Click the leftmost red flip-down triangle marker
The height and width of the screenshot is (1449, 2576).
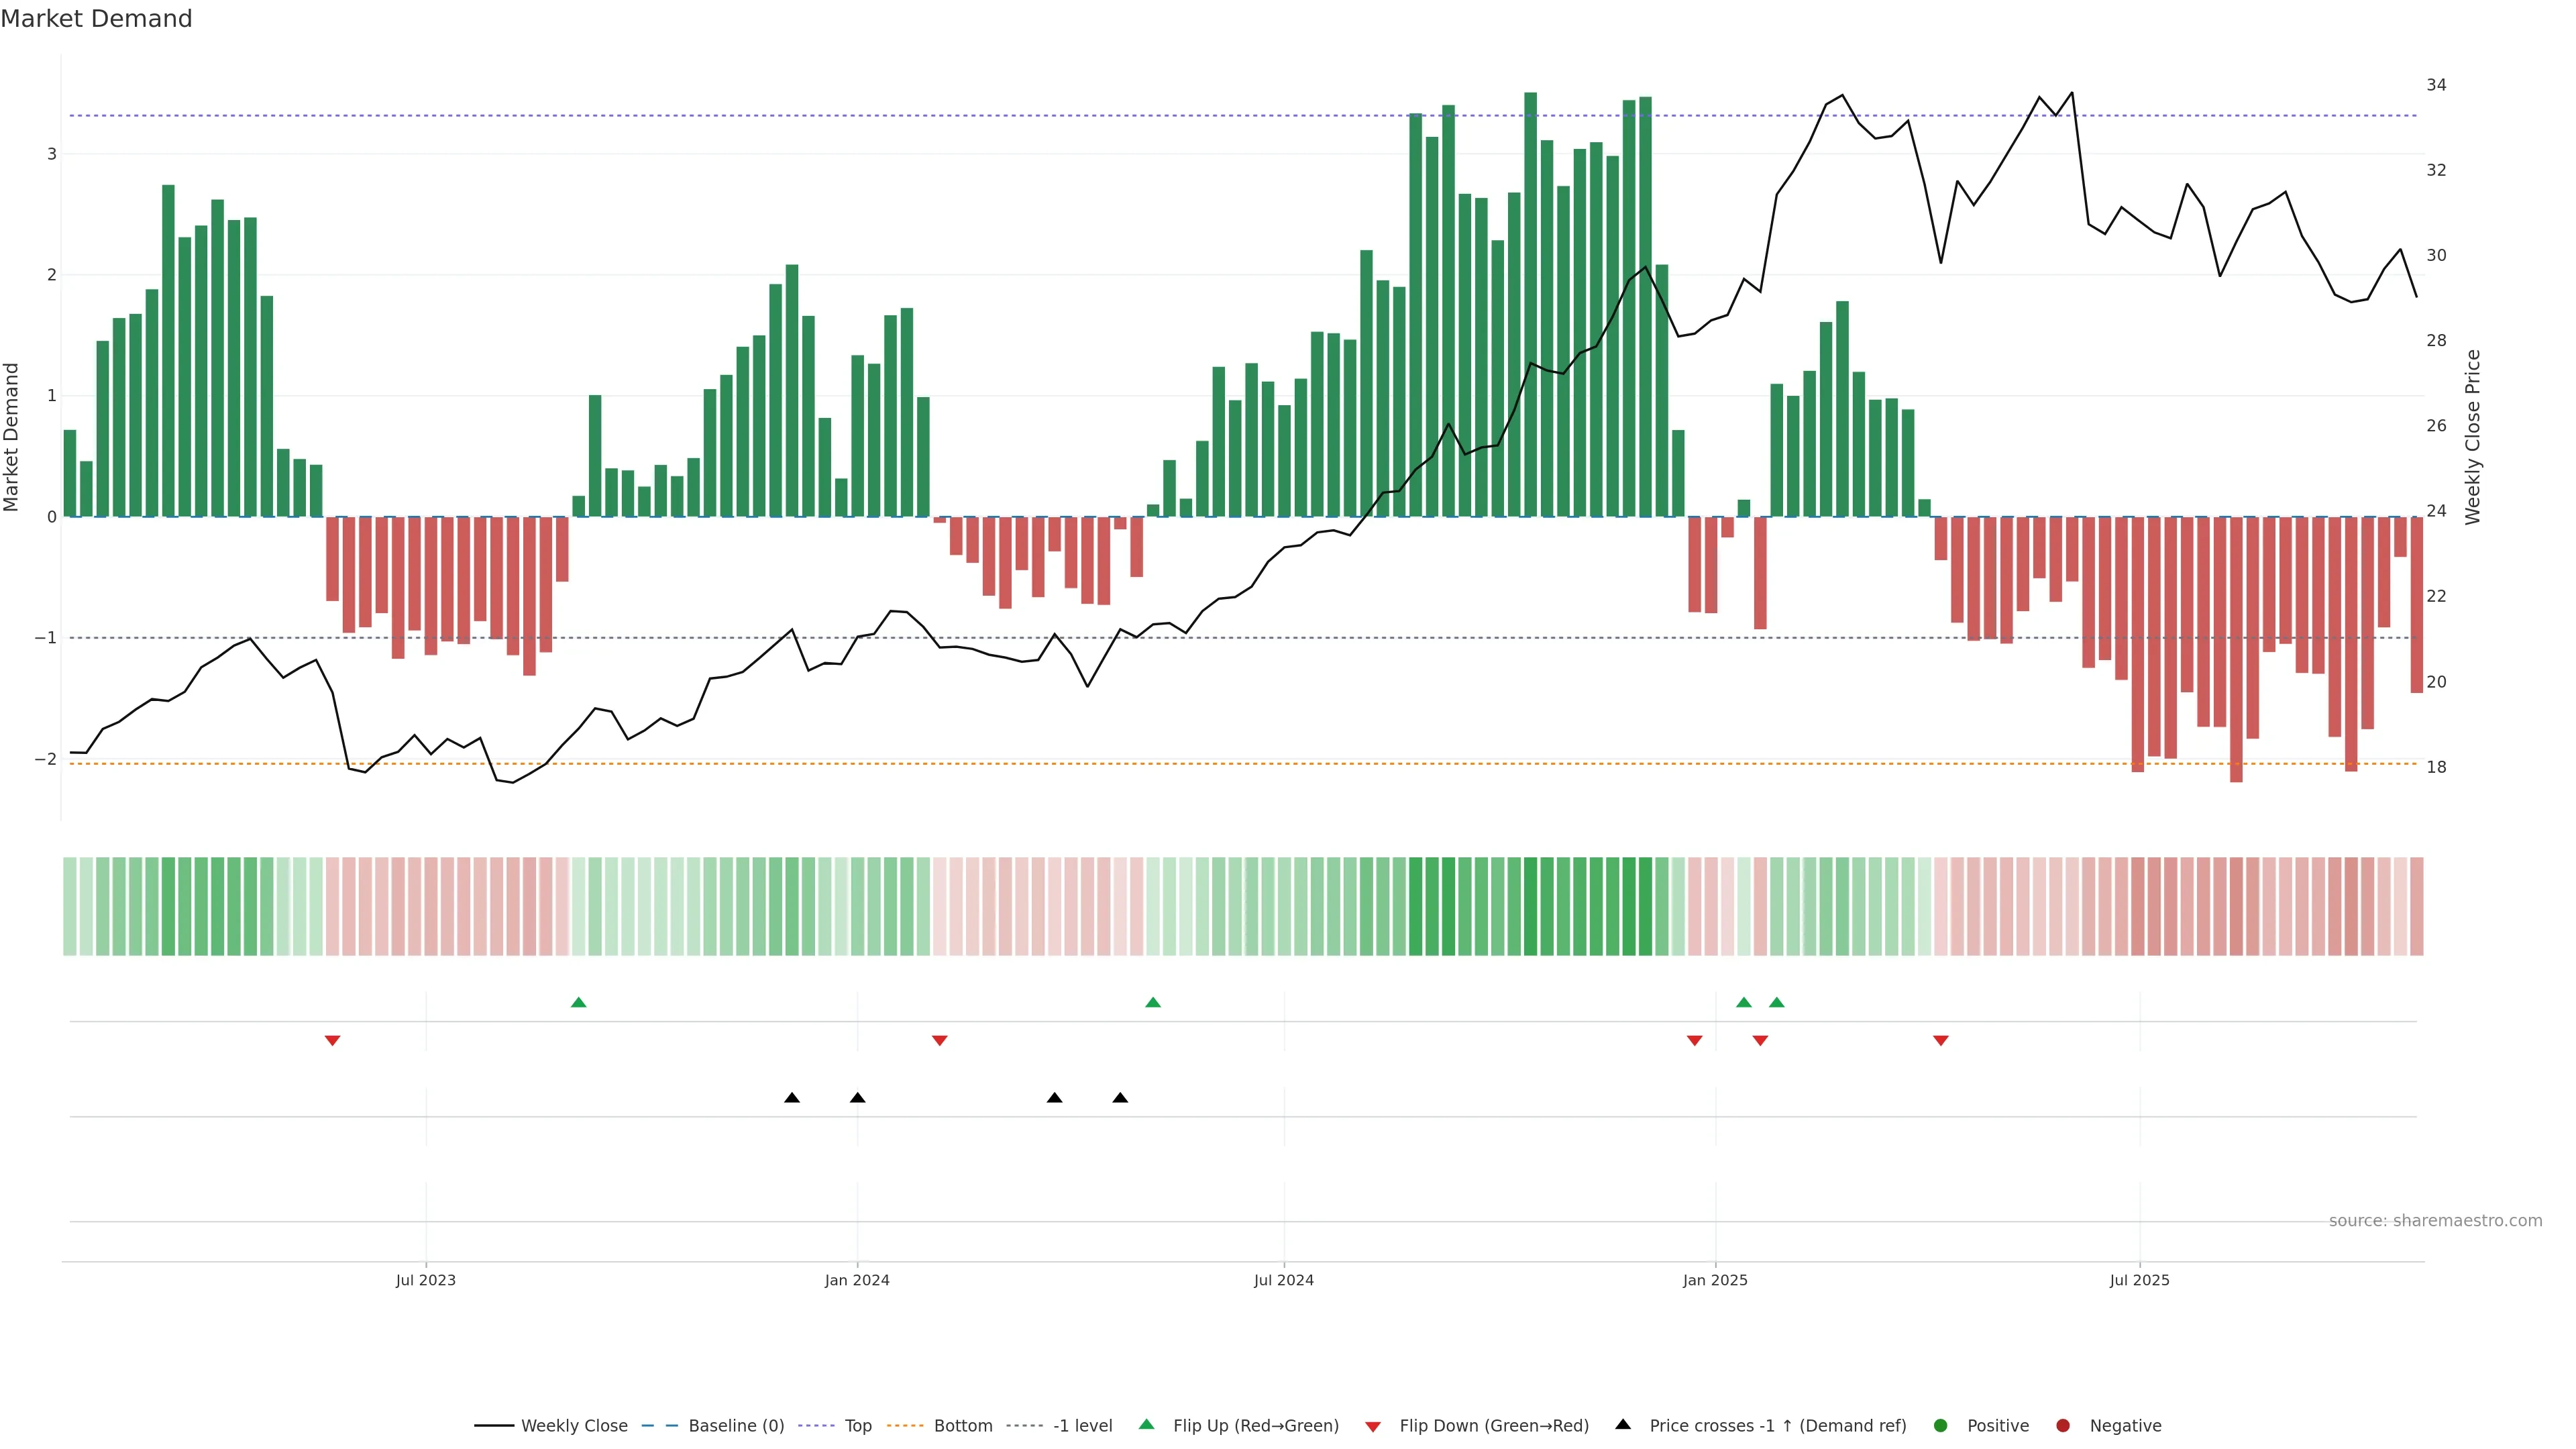333,1041
